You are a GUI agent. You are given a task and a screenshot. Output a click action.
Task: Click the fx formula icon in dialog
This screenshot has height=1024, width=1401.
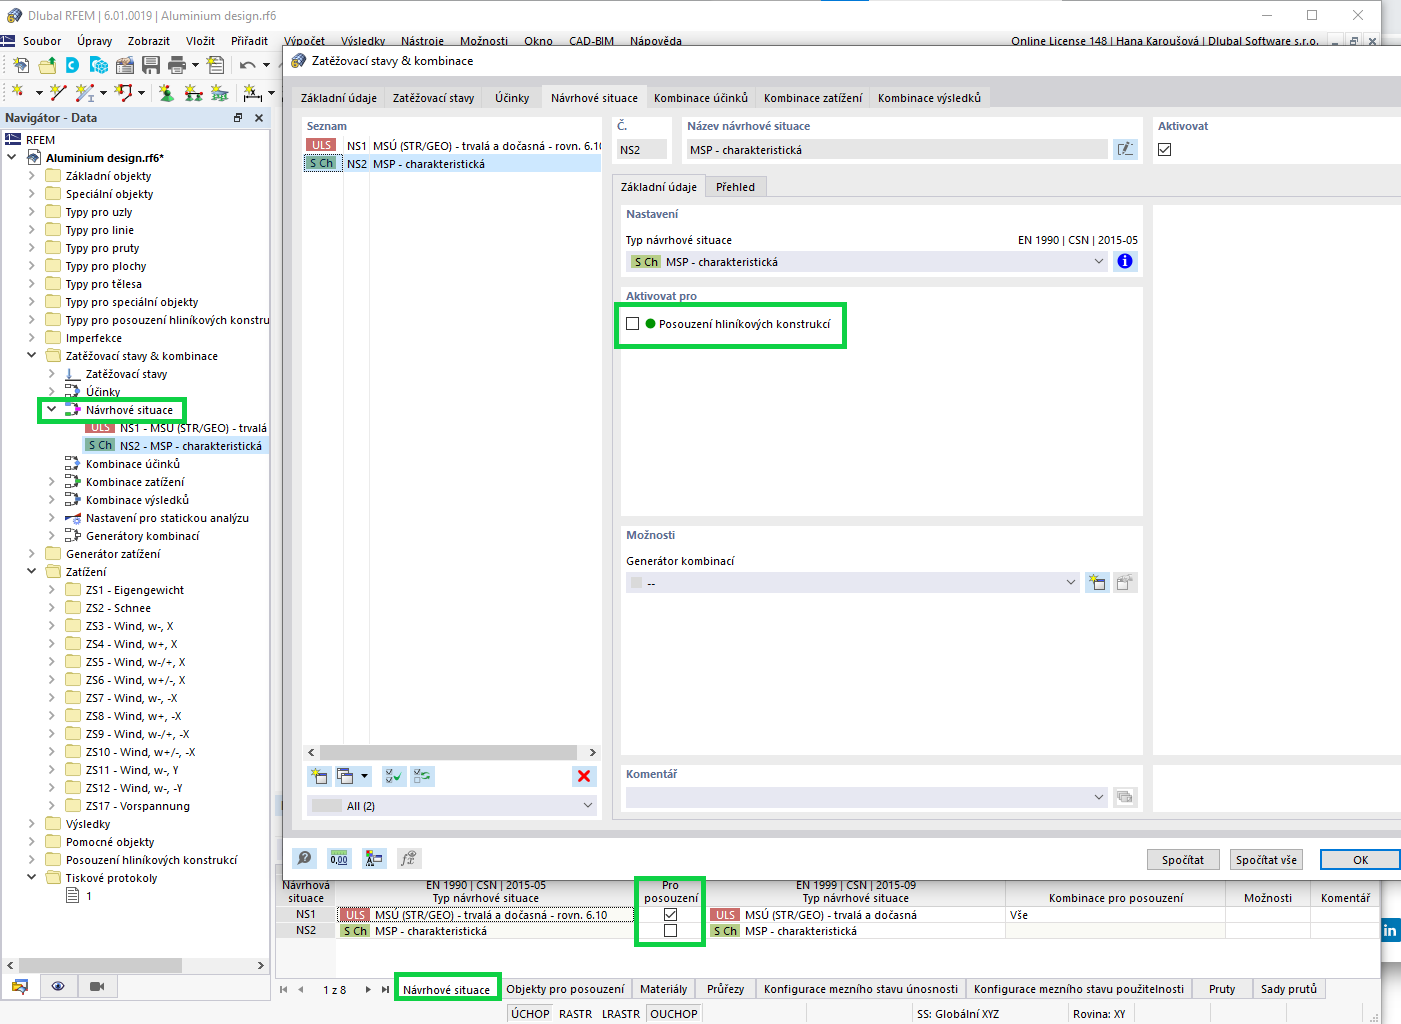[408, 858]
